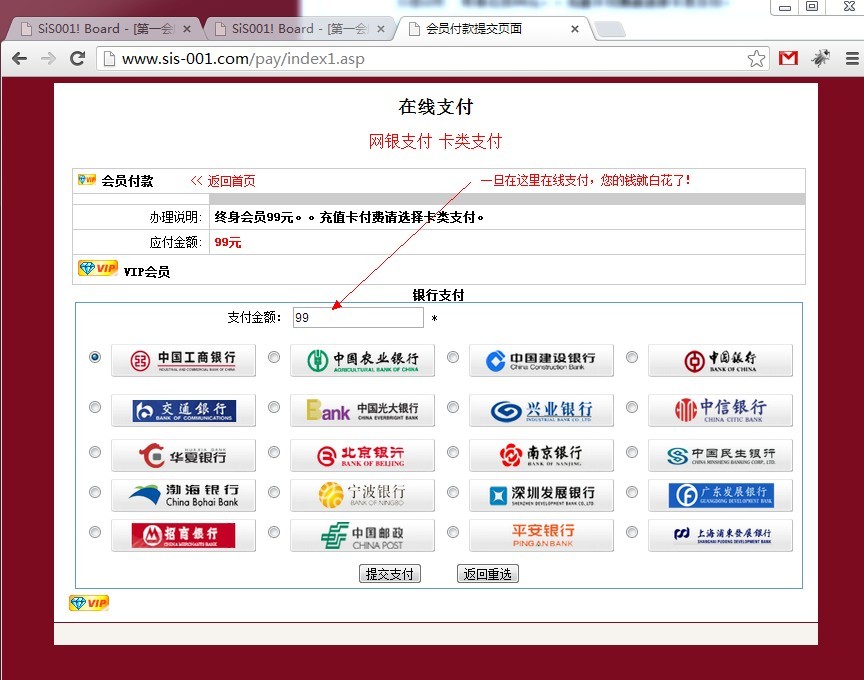Select the 中信银行 radio button

(632, 407)
